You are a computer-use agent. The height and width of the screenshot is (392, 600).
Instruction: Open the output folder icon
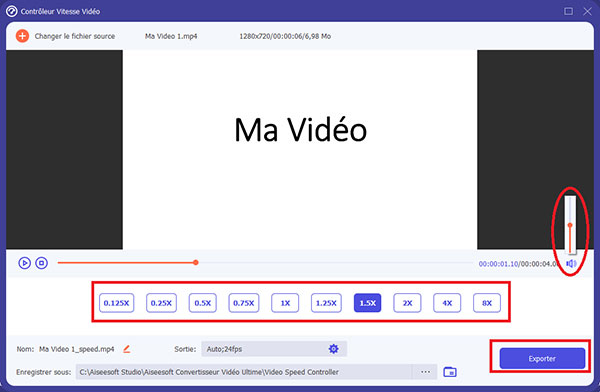point(450,372)
